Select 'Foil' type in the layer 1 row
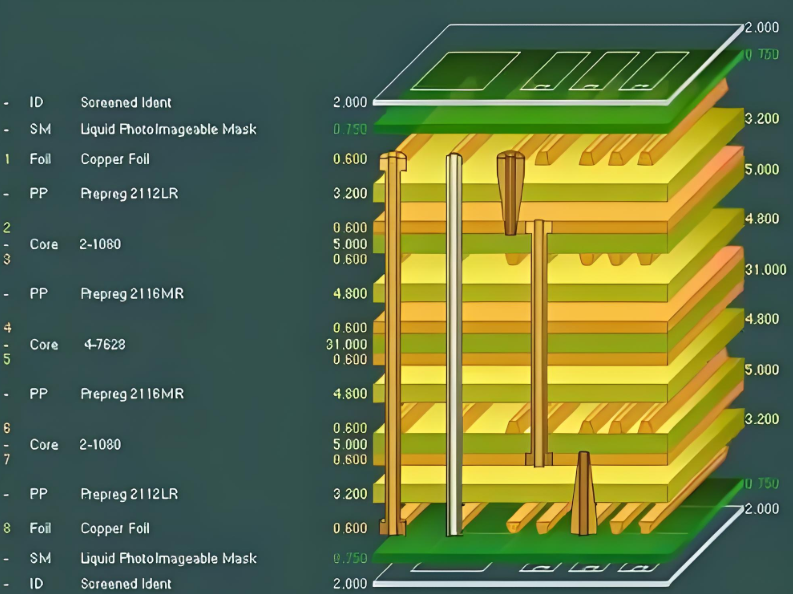 click(x=40, y=159)
